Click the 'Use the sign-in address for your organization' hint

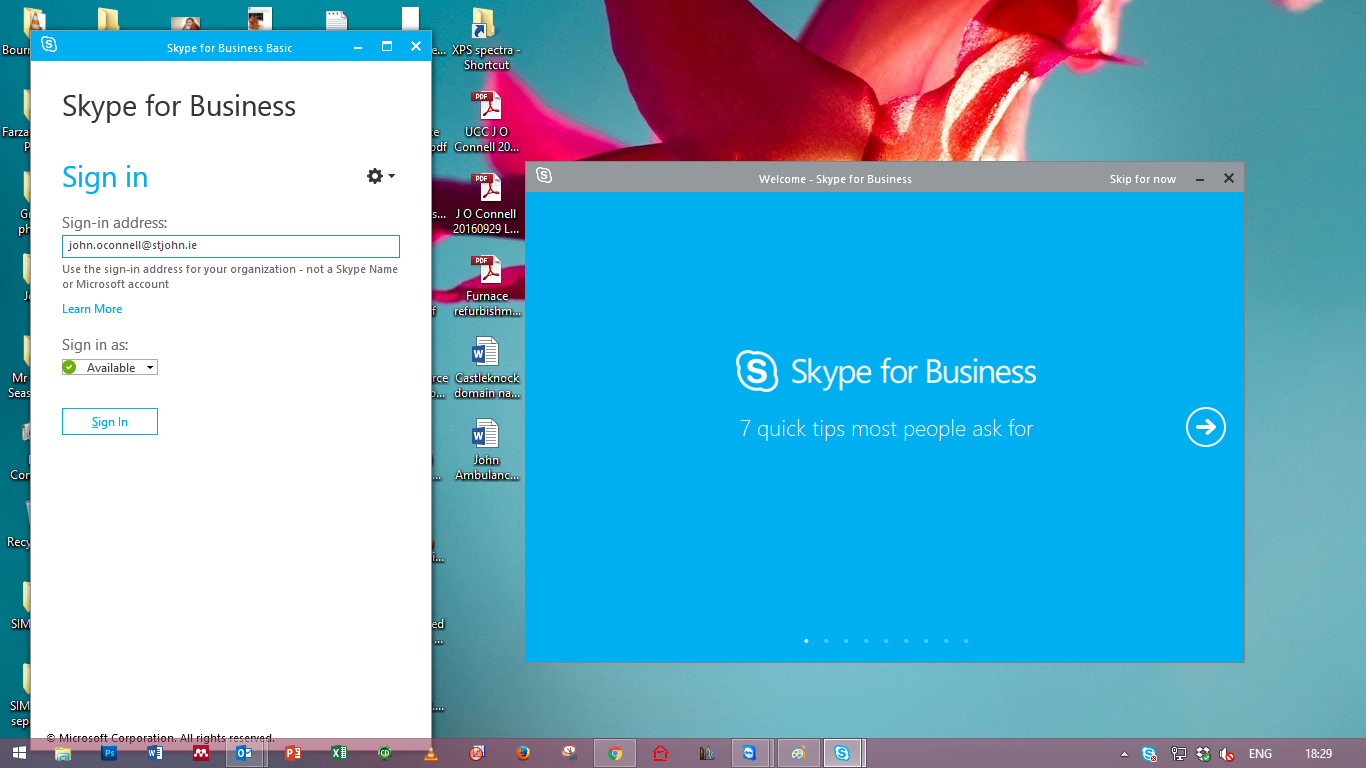[x=230, y=277]
